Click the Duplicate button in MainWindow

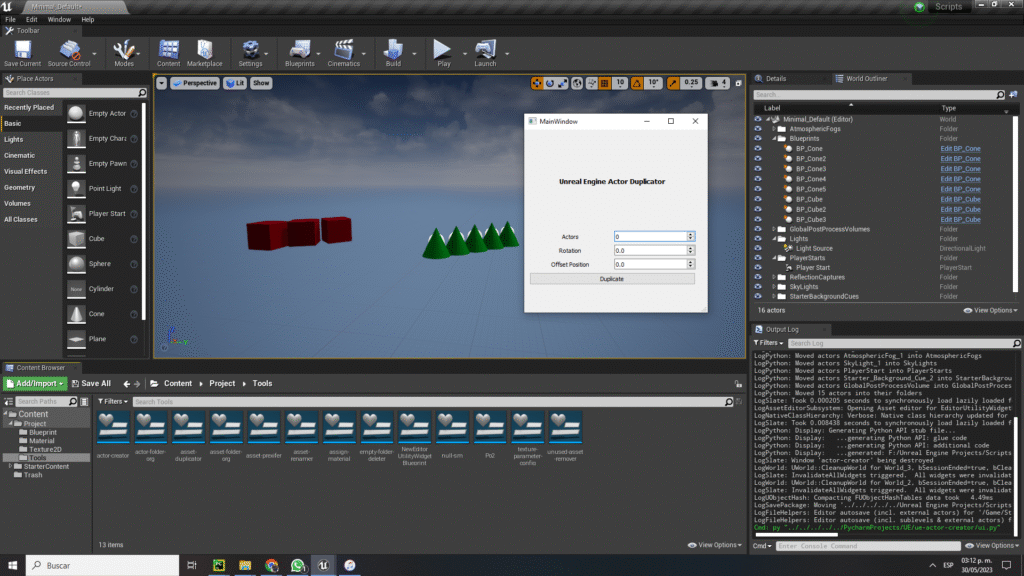(612, 279)
